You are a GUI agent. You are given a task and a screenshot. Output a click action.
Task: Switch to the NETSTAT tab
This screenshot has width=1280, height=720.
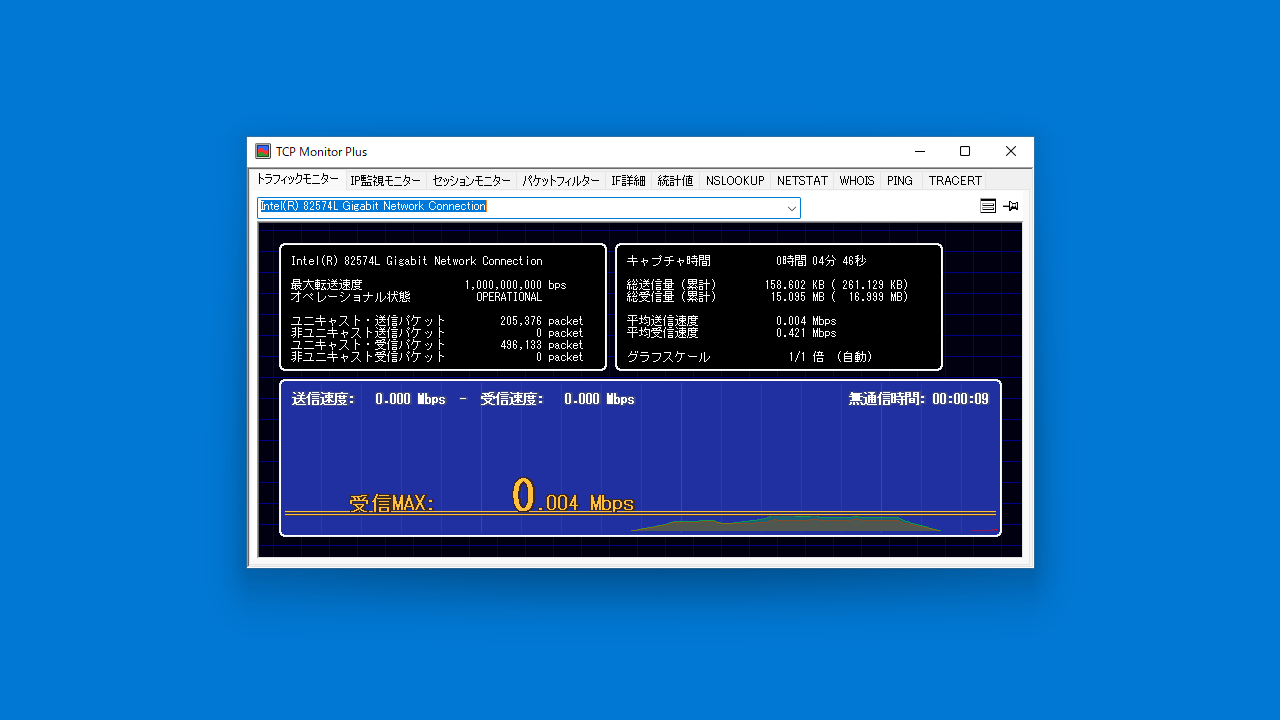point(802,181)
